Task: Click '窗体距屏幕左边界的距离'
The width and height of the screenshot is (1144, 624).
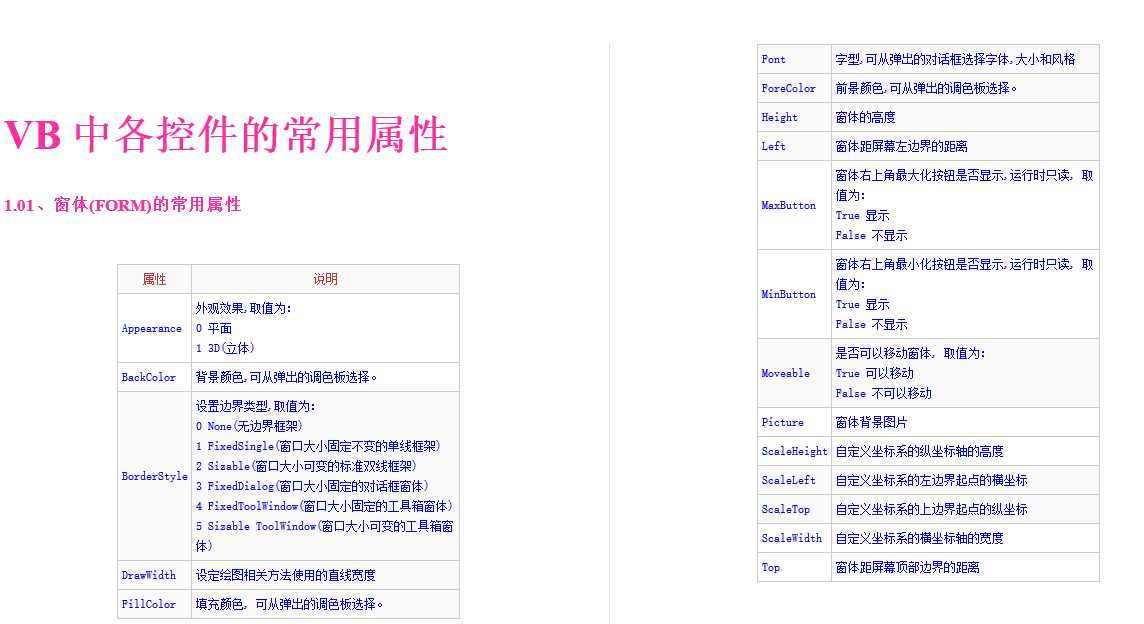Action: click(x=902, y=146)
